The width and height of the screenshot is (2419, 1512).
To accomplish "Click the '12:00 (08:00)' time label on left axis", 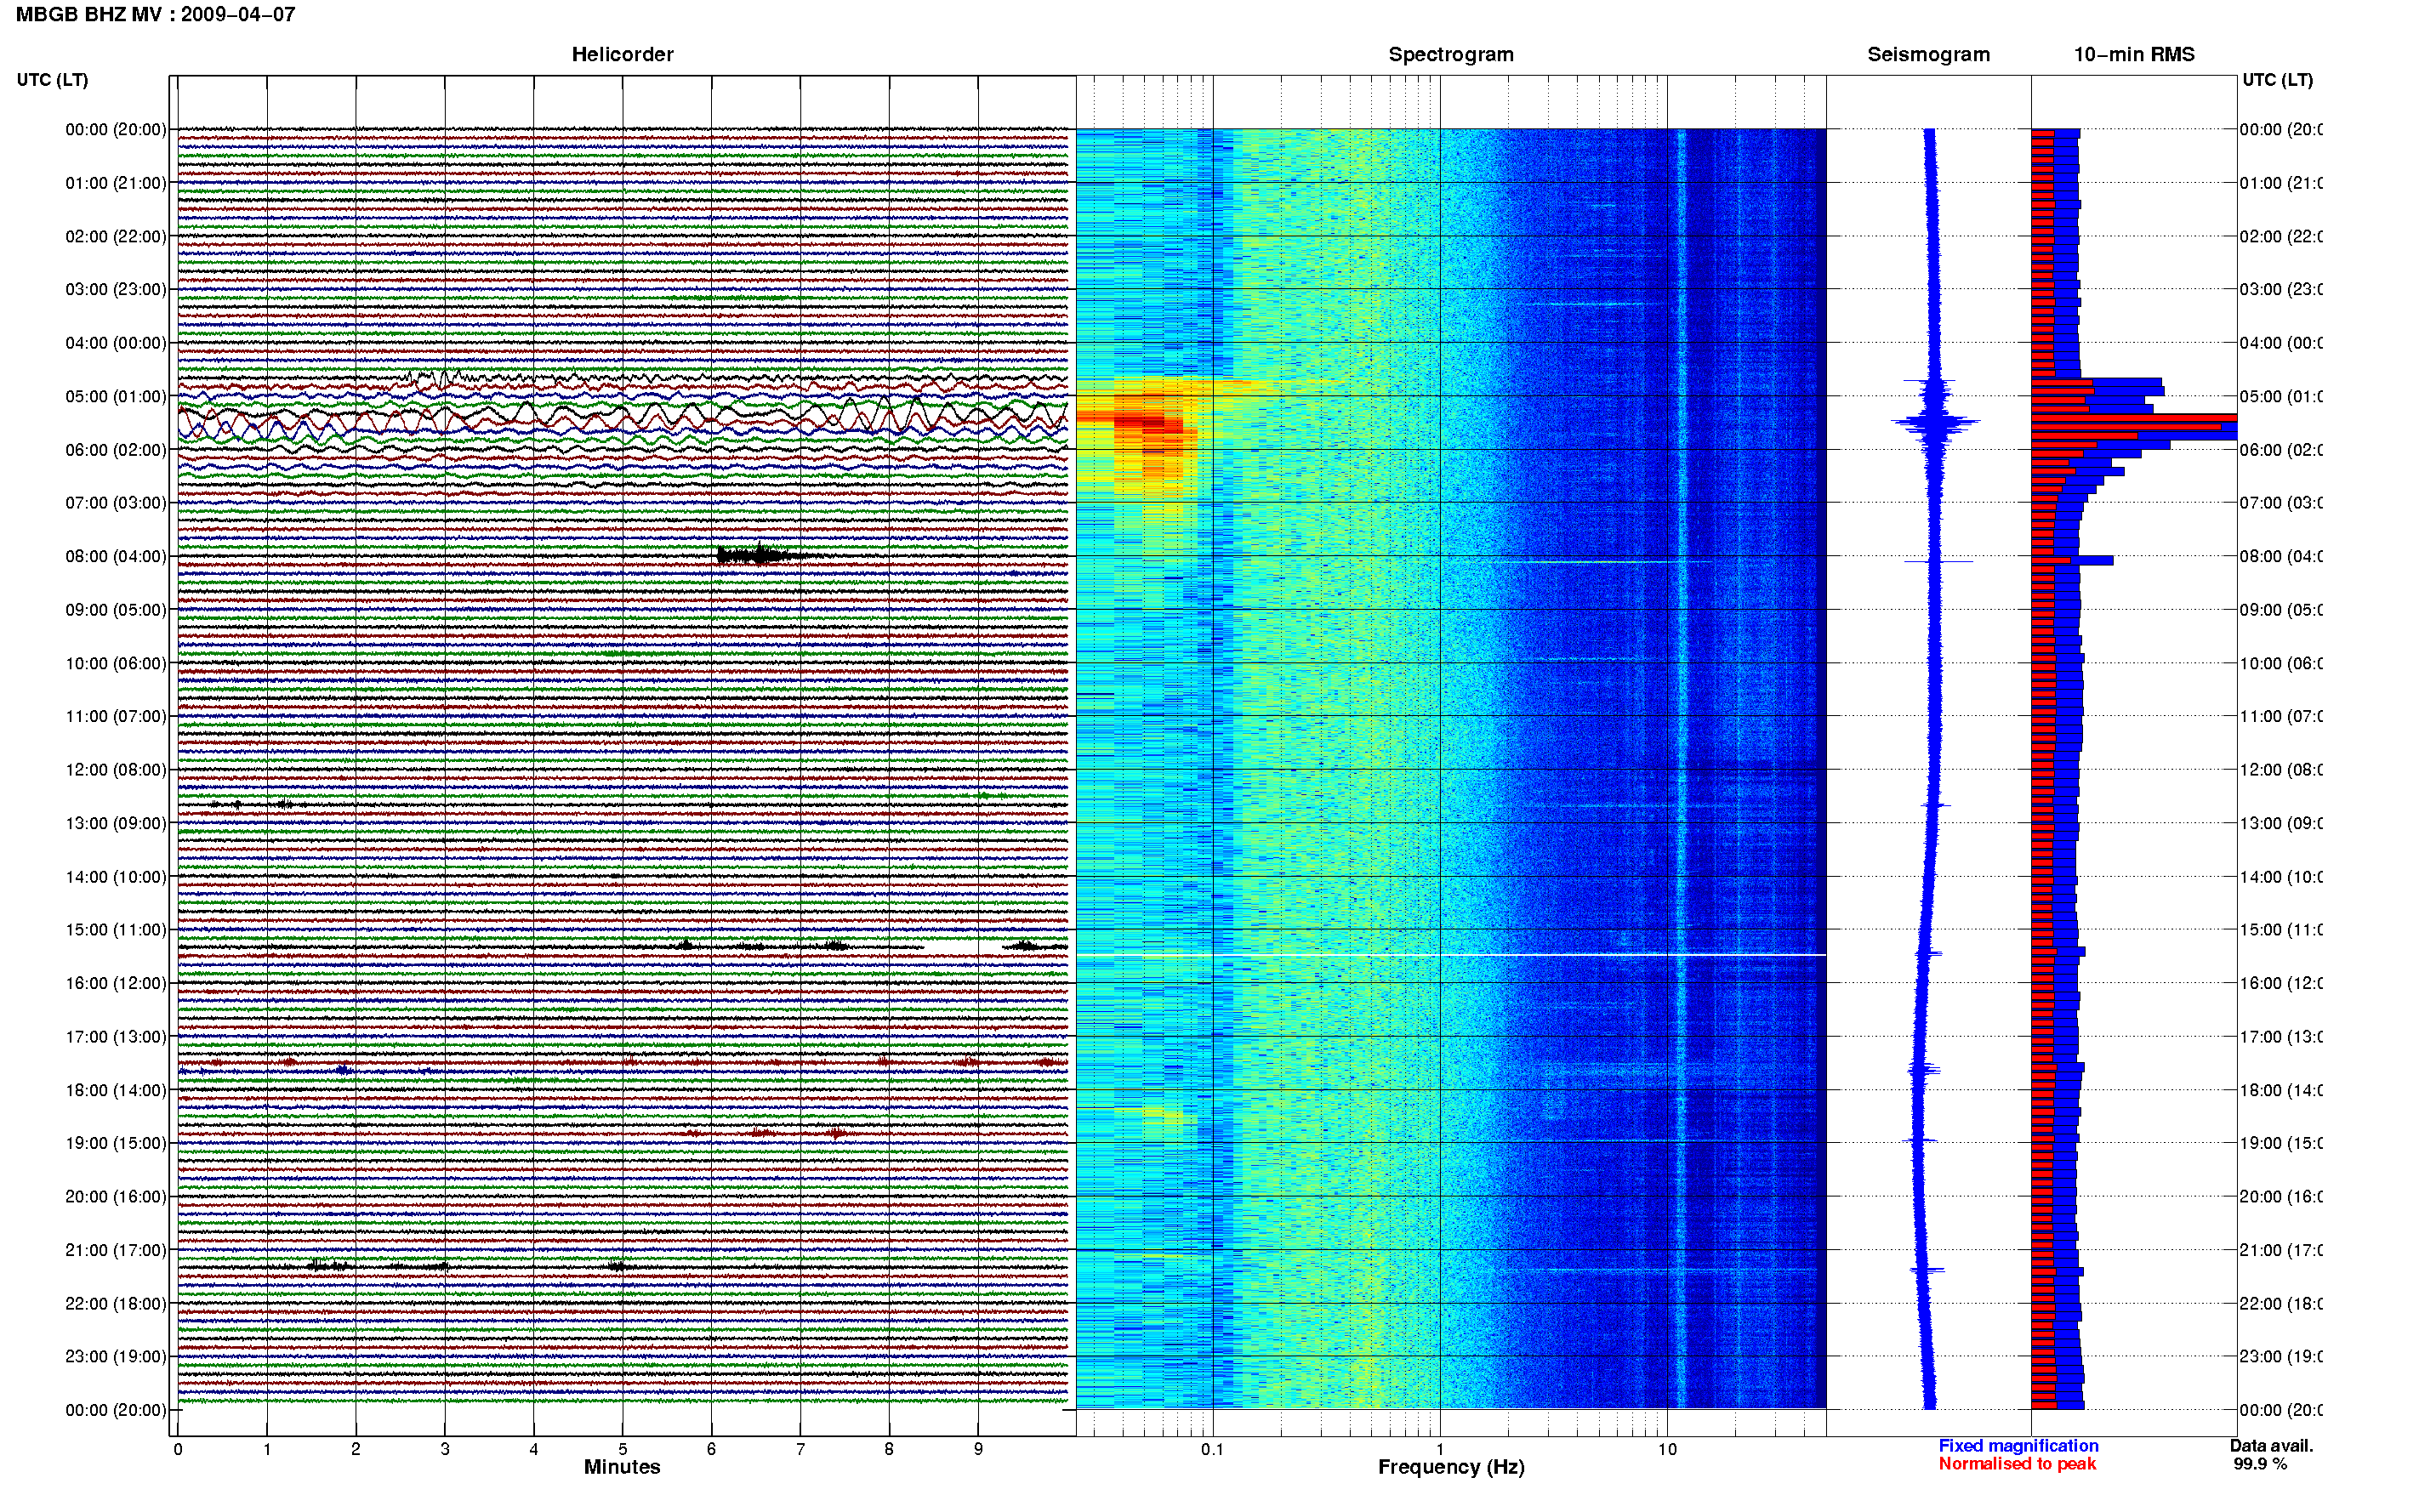I will point(116,770).
